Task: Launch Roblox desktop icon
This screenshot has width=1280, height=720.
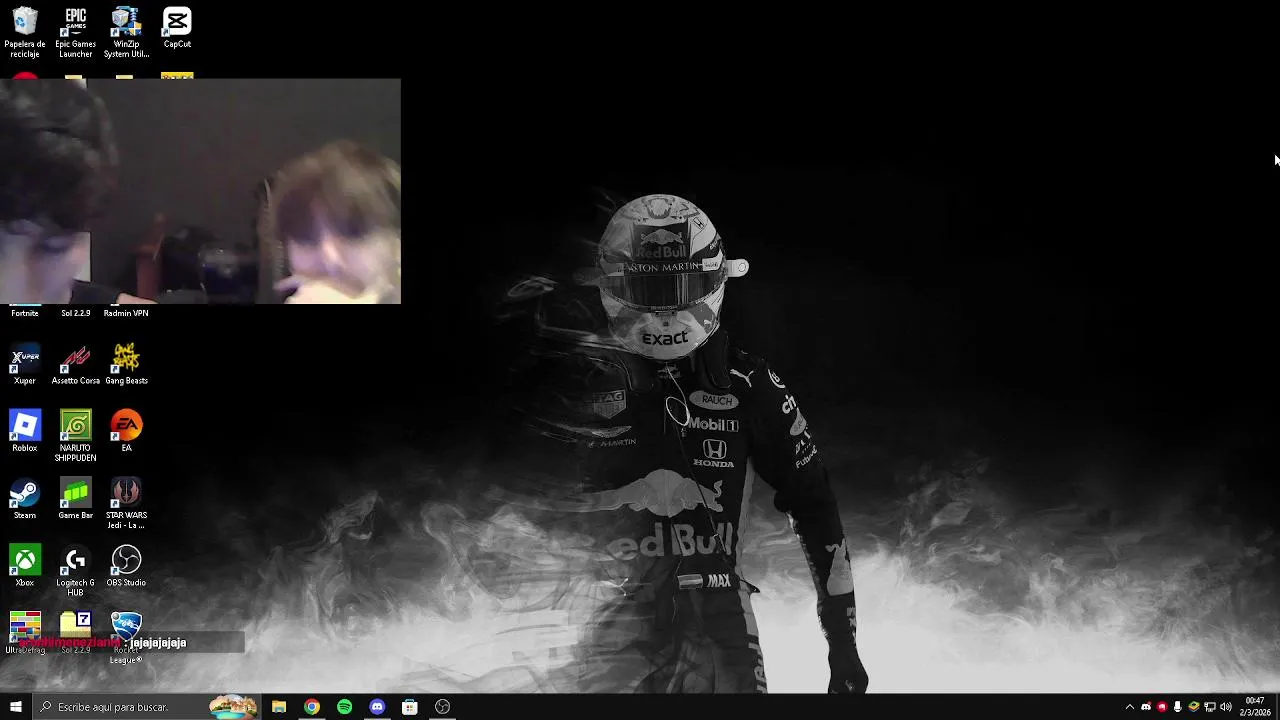Action: coord(25,432)
